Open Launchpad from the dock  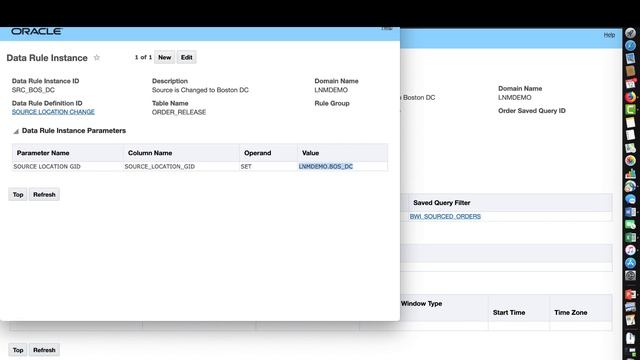coord(631,33)
